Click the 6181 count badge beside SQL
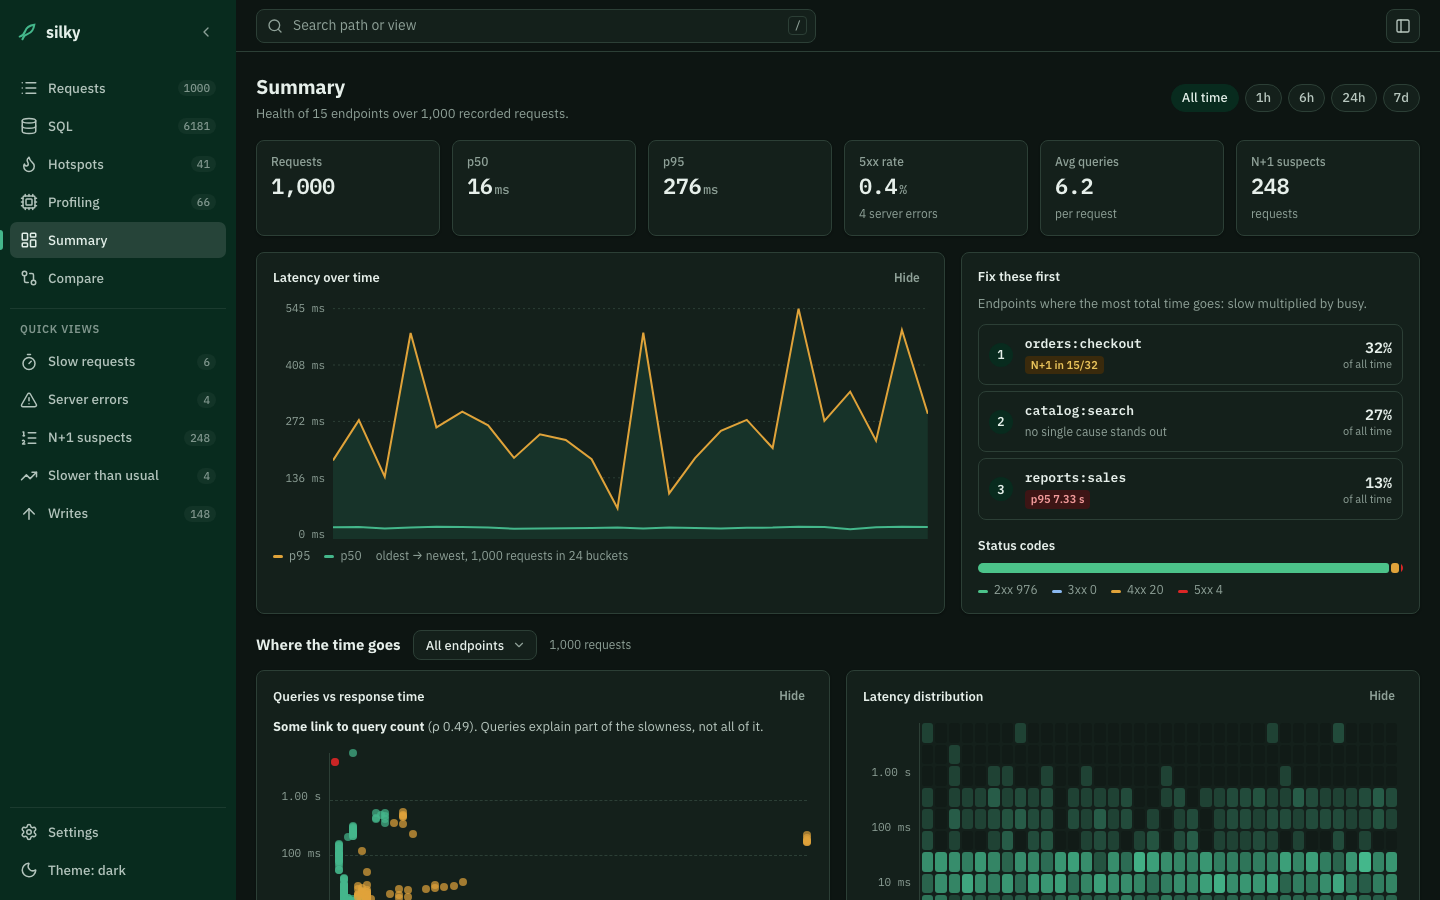This screenshot has height=900, width=1440. [197, 126]
